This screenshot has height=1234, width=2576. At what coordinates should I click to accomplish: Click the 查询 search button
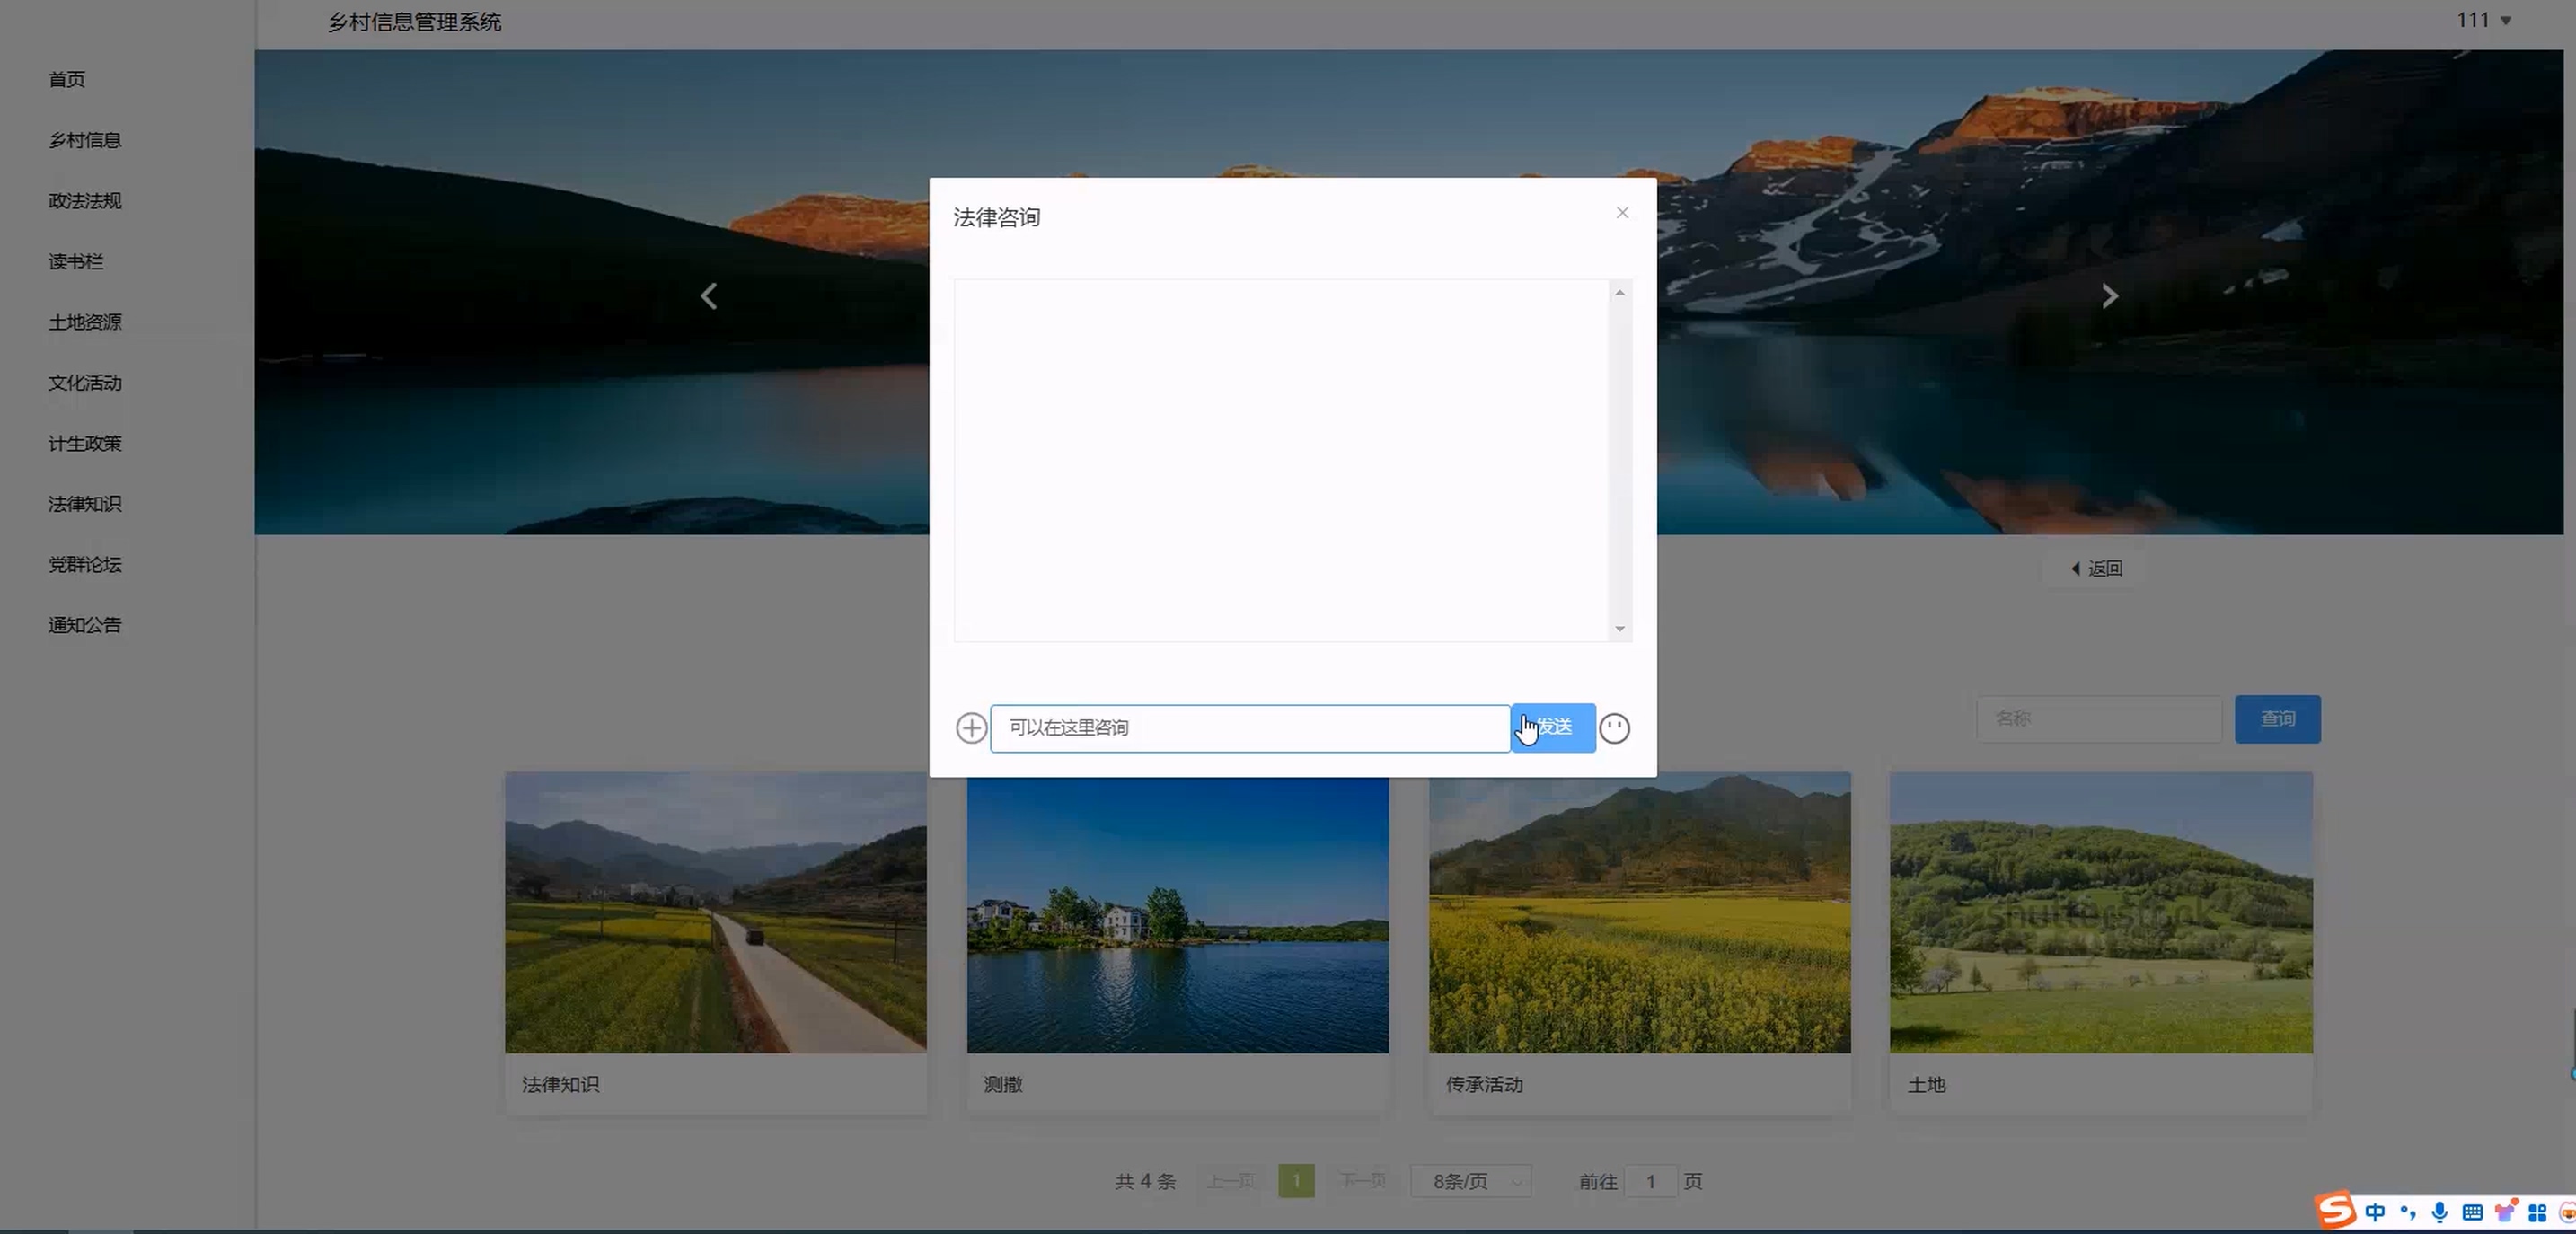pos(2277,719)
